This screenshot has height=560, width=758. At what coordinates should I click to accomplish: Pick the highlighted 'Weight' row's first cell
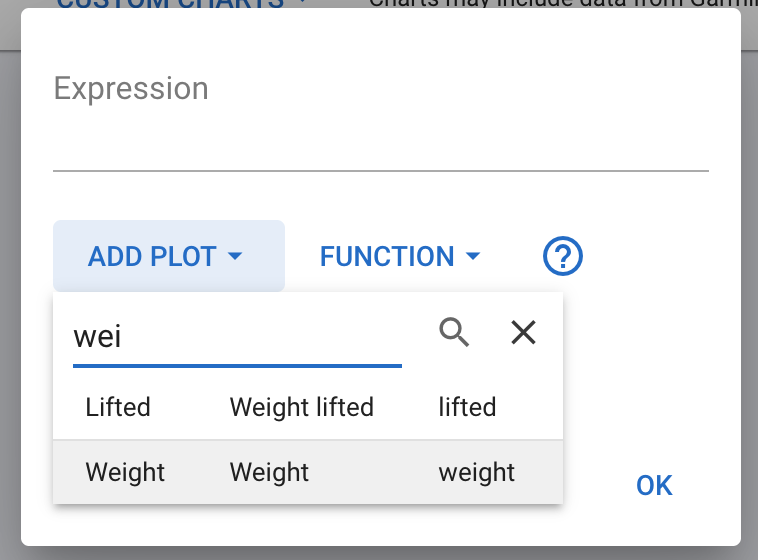tap(125, 472)
